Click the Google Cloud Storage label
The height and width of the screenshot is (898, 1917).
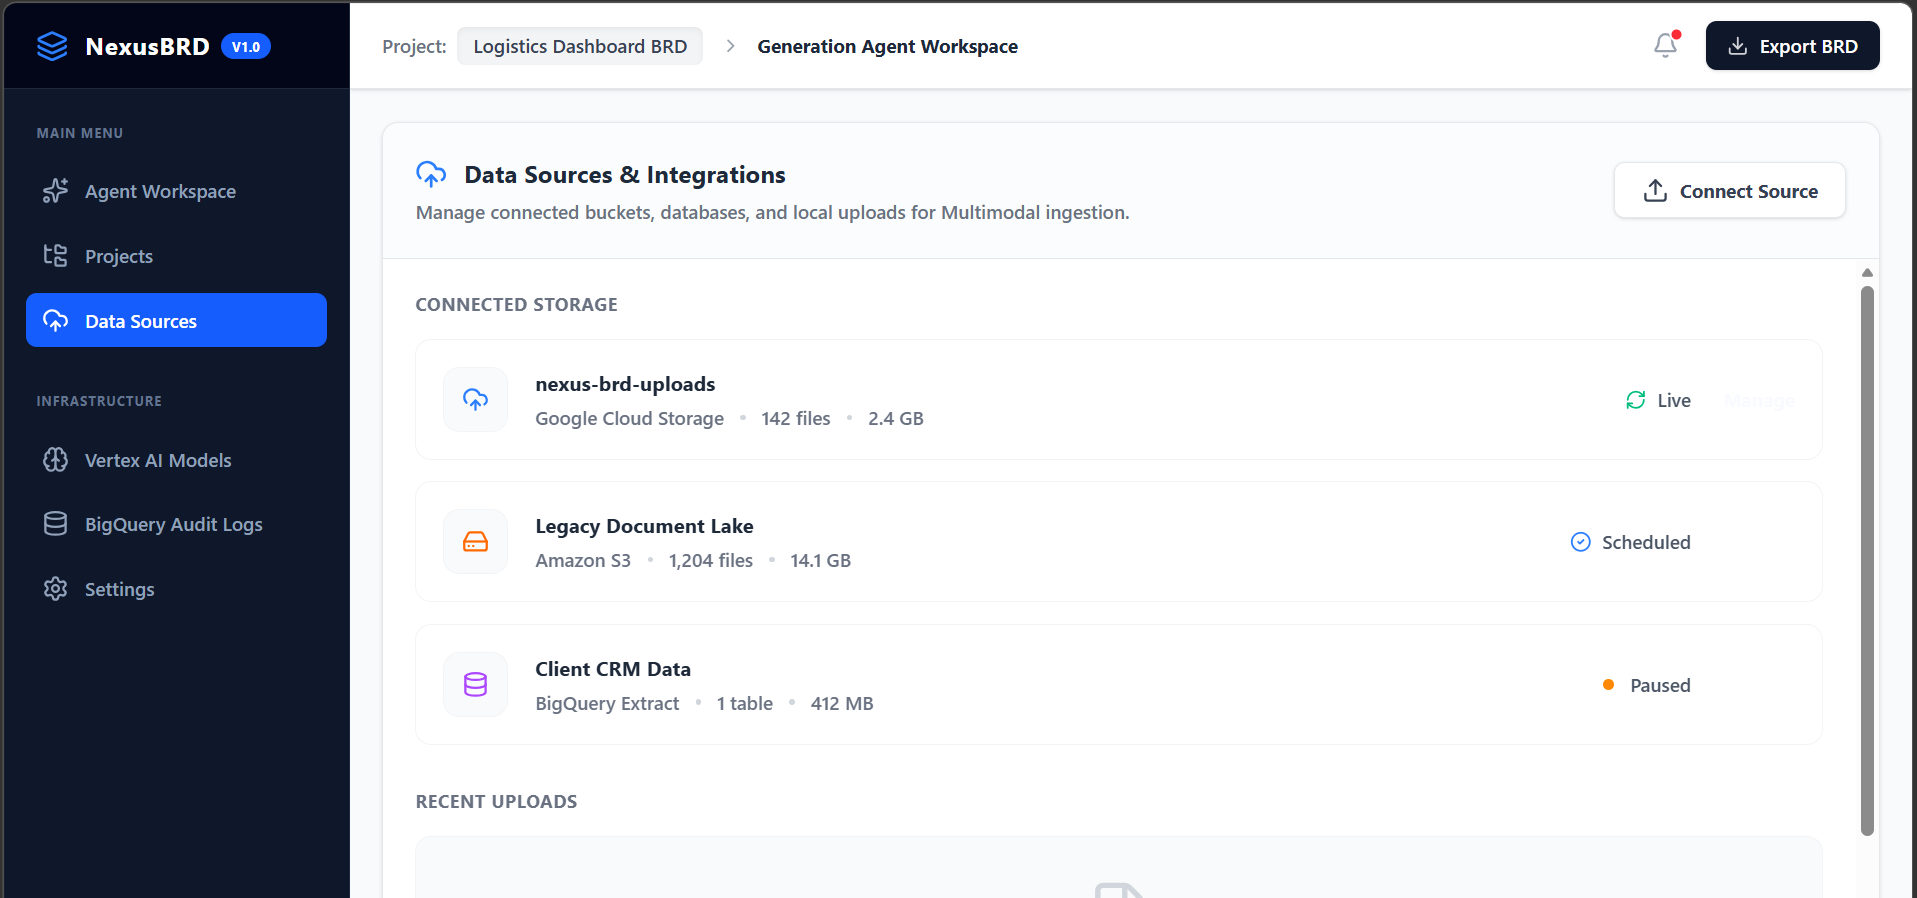click(629, 418)
